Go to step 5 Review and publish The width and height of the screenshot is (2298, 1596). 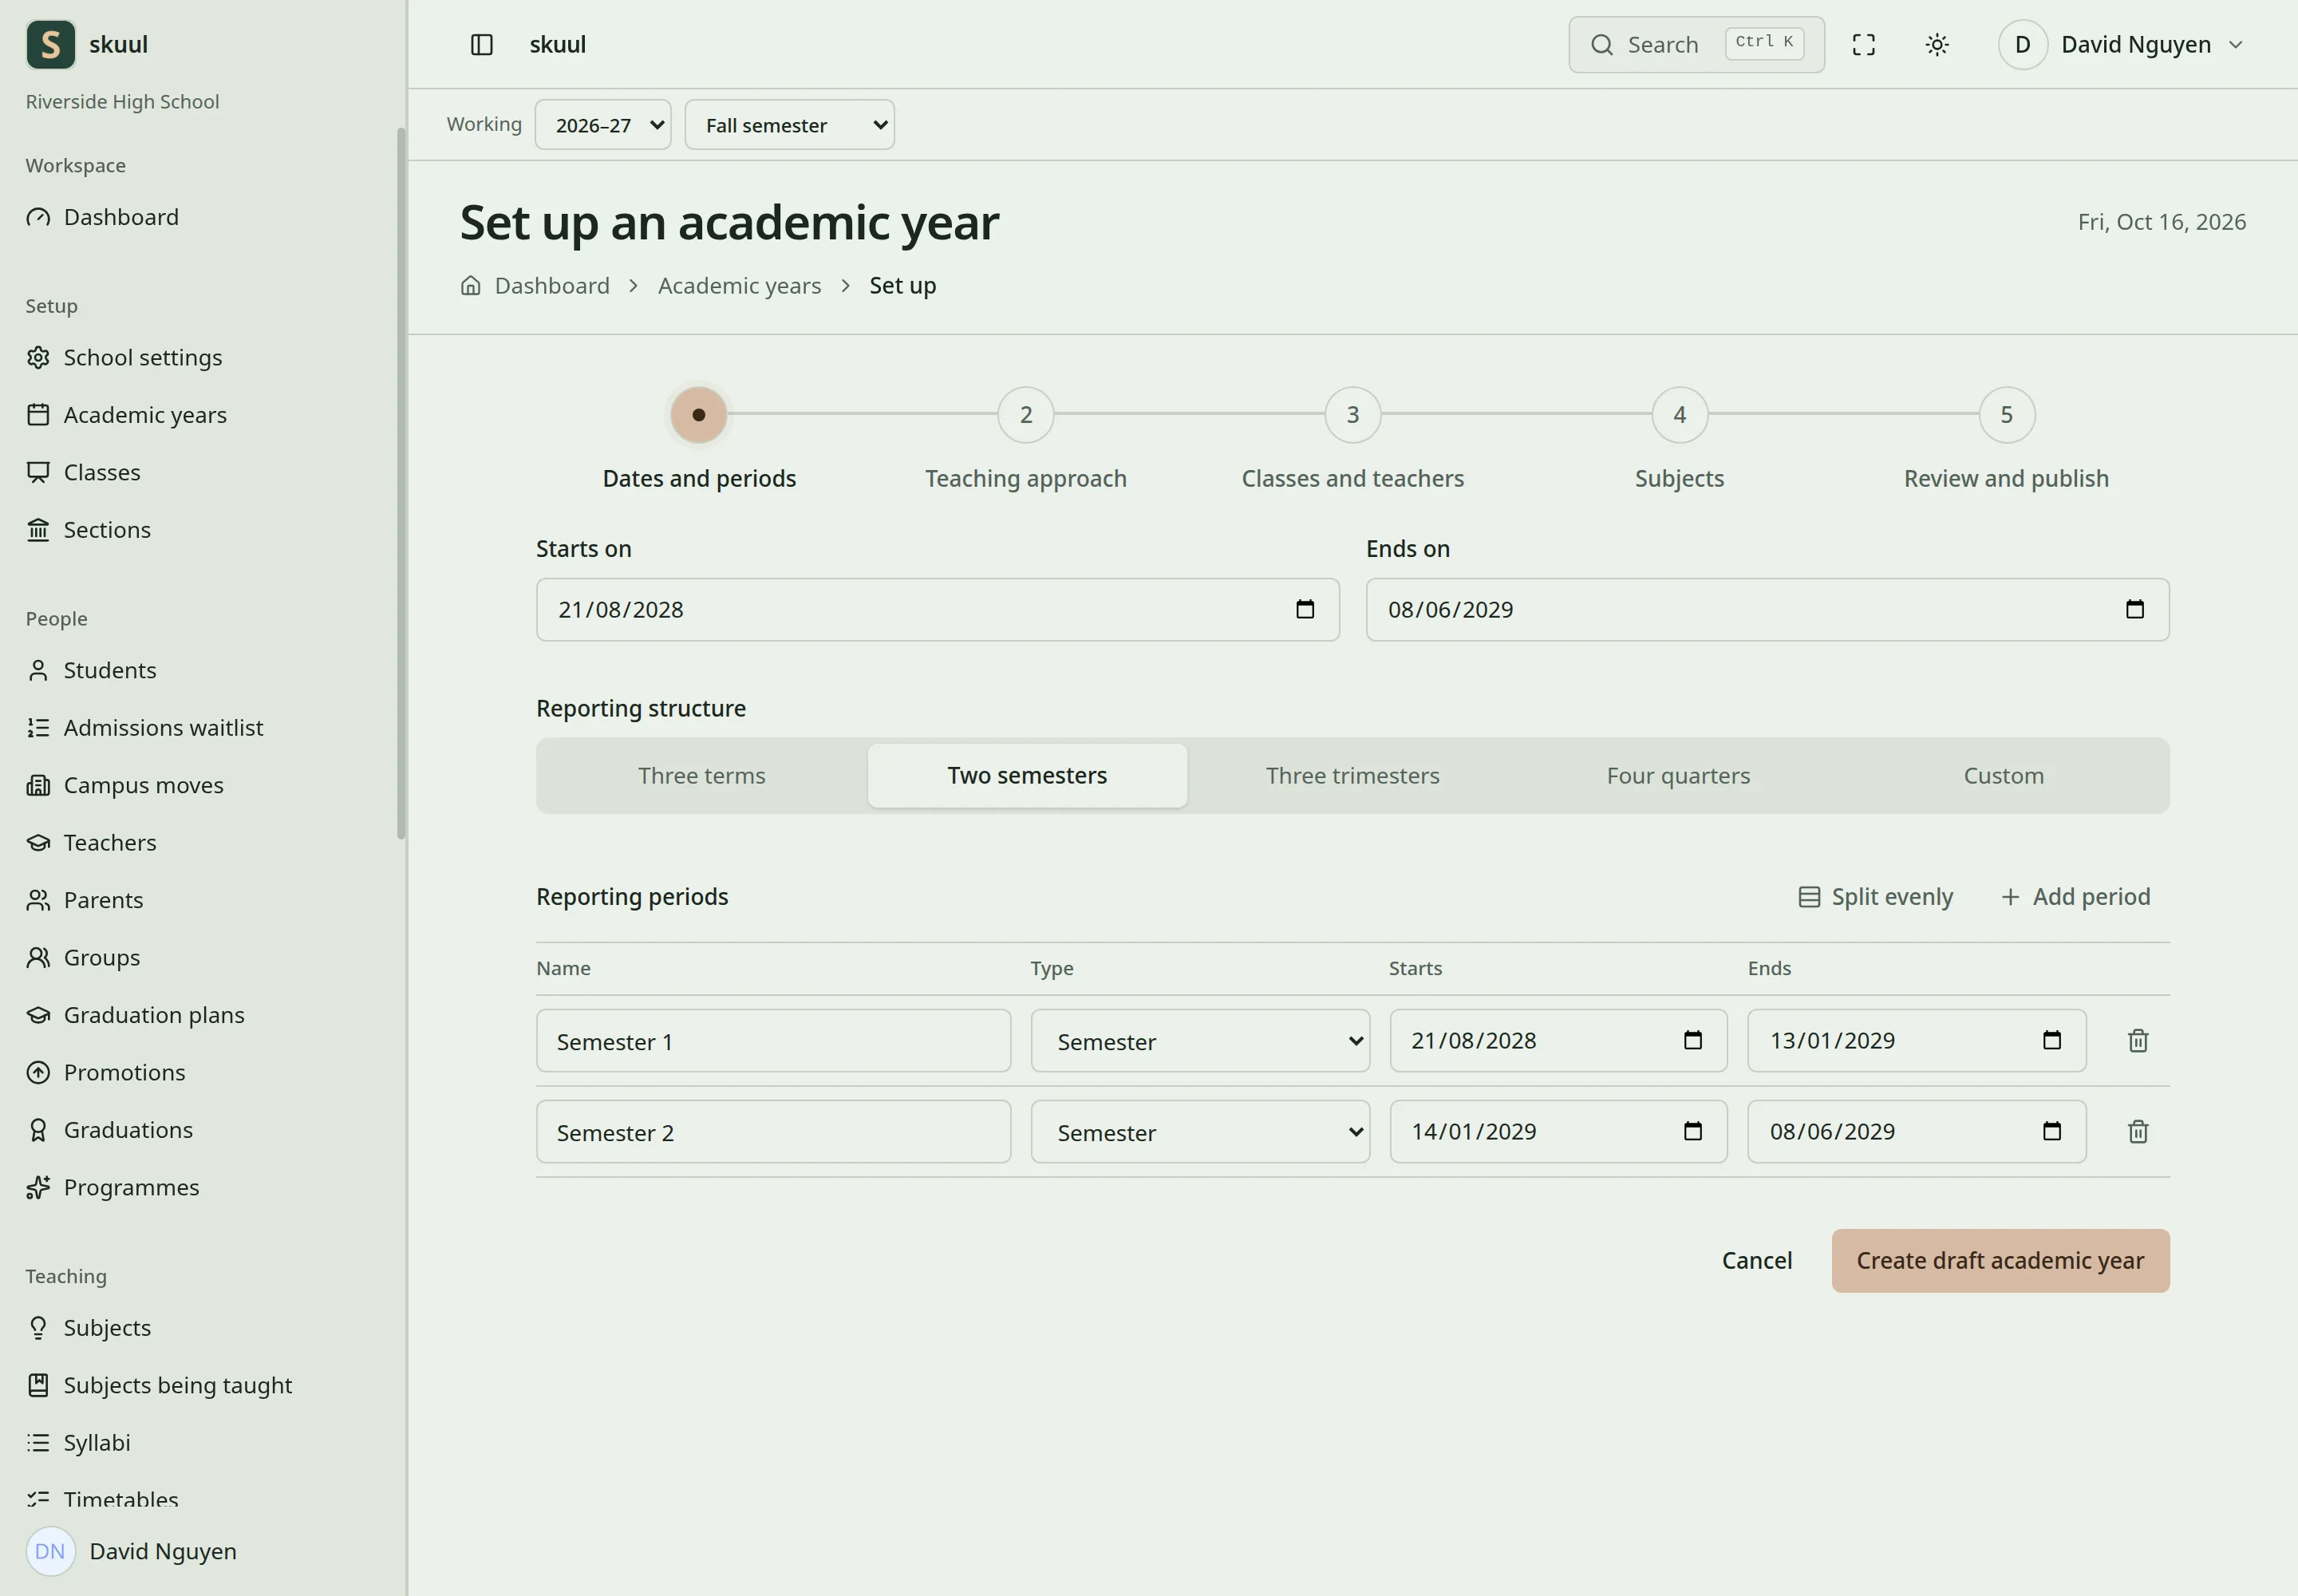(2006, 415)
